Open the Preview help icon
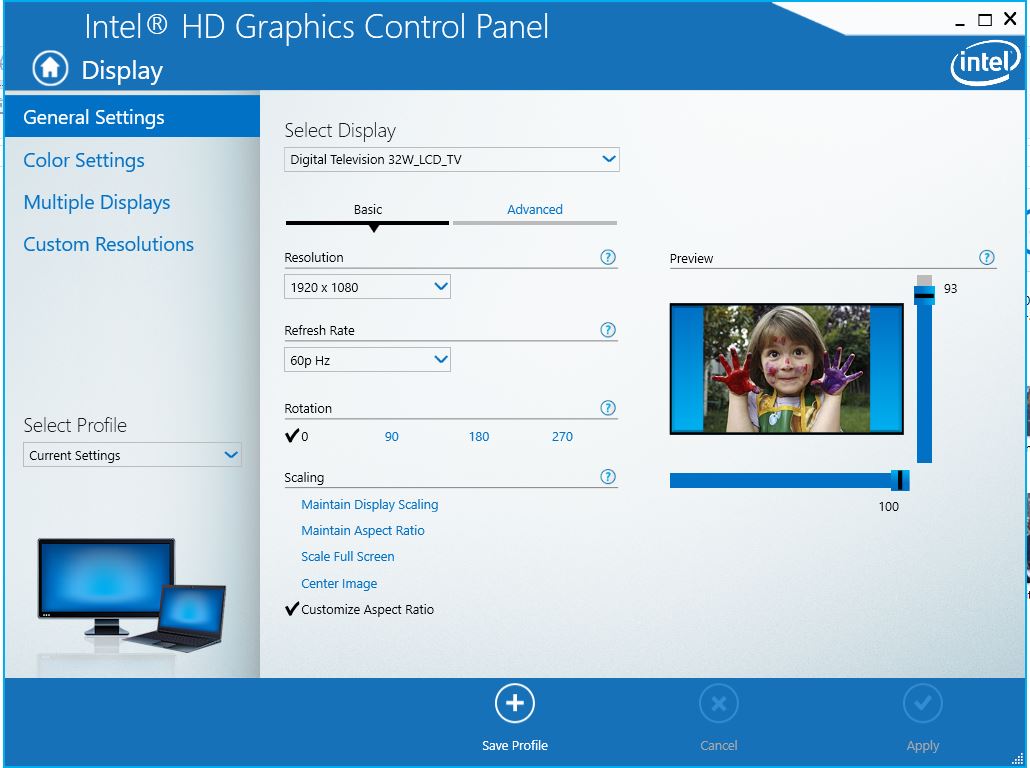Screen dimensions: 1030x768 (987, 257)
